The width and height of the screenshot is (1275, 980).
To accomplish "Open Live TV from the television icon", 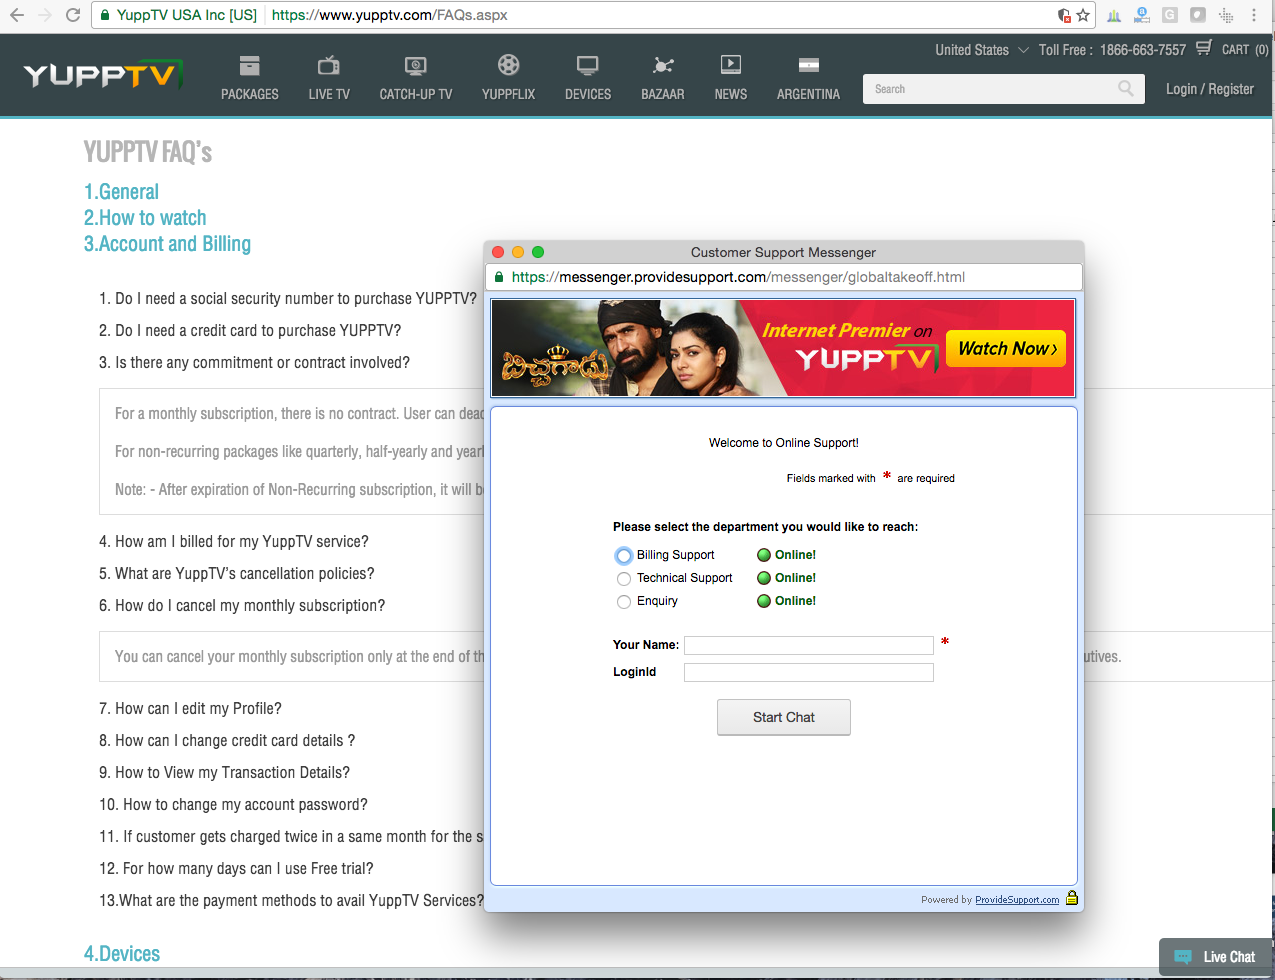I will [x=329, y=66].
